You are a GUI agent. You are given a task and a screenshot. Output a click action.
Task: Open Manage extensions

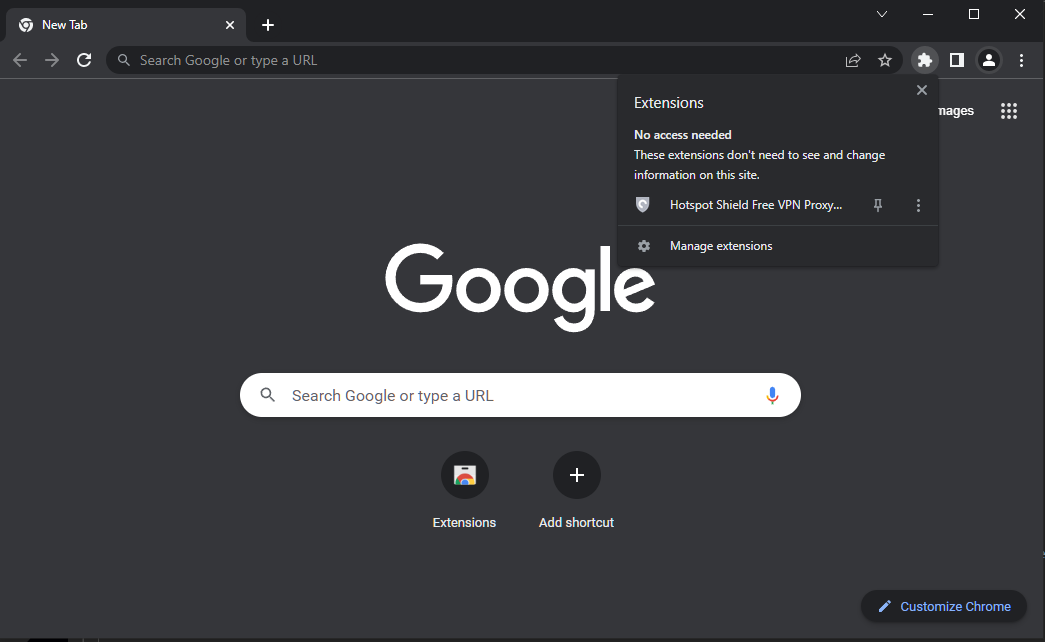(778, 246)
